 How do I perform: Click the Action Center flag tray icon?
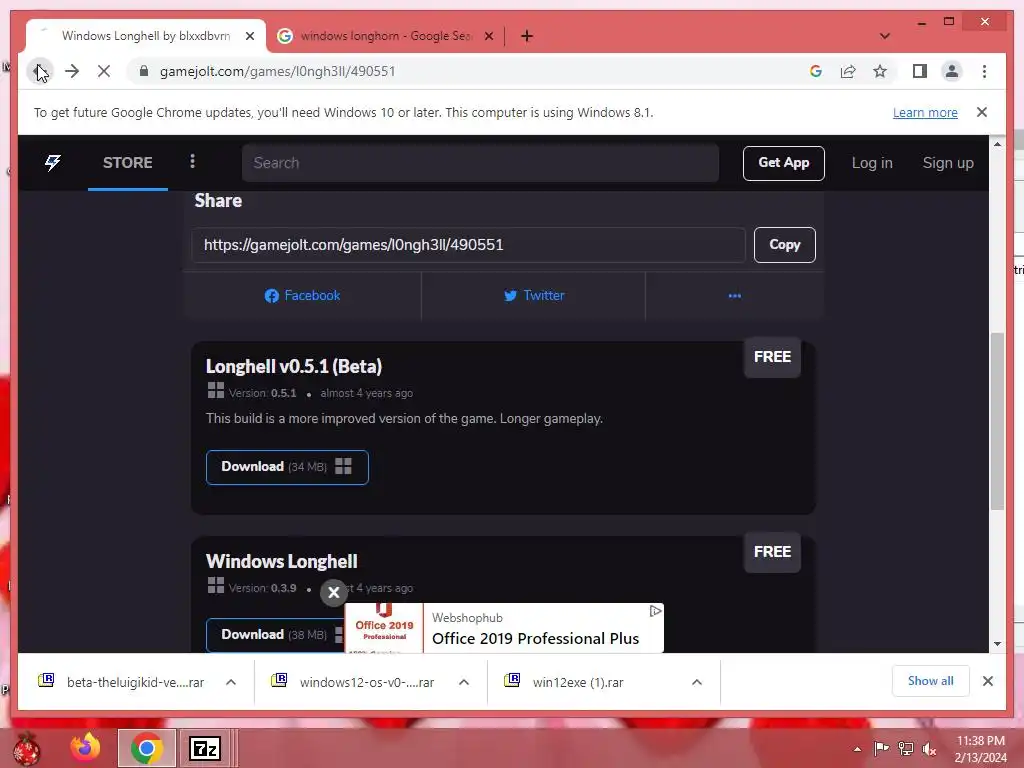[x=881, y=748]
